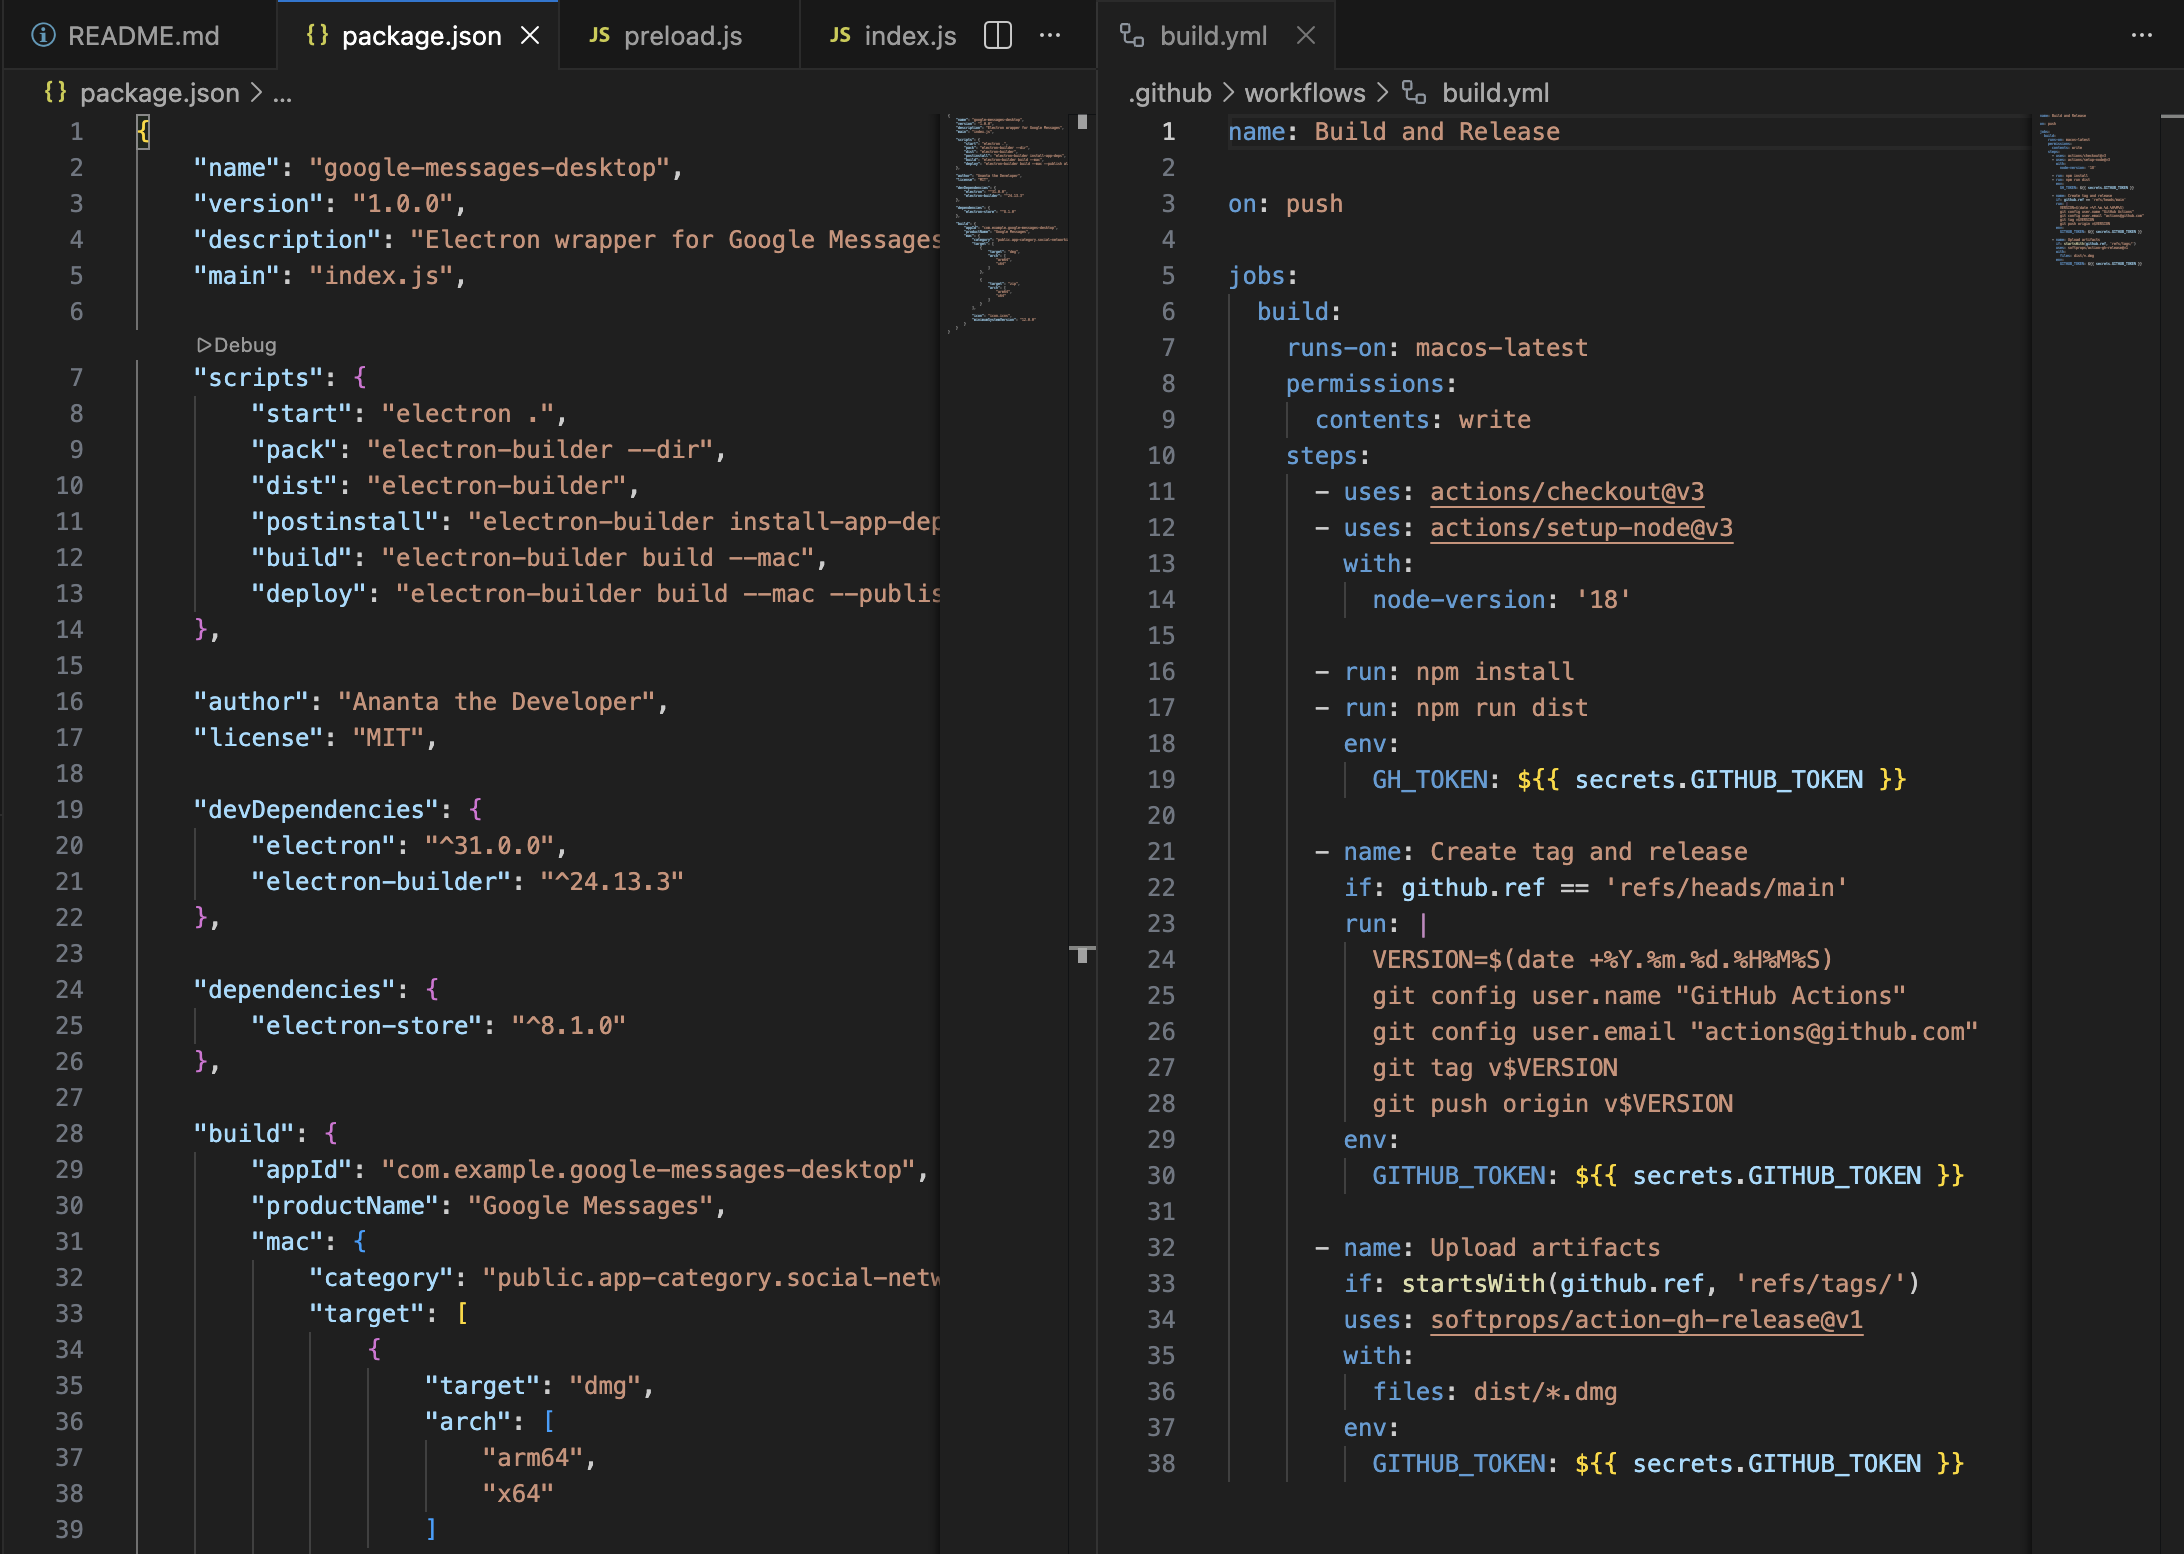
Task: Close the build.yml tab
Action: [x=1305, y=36]
